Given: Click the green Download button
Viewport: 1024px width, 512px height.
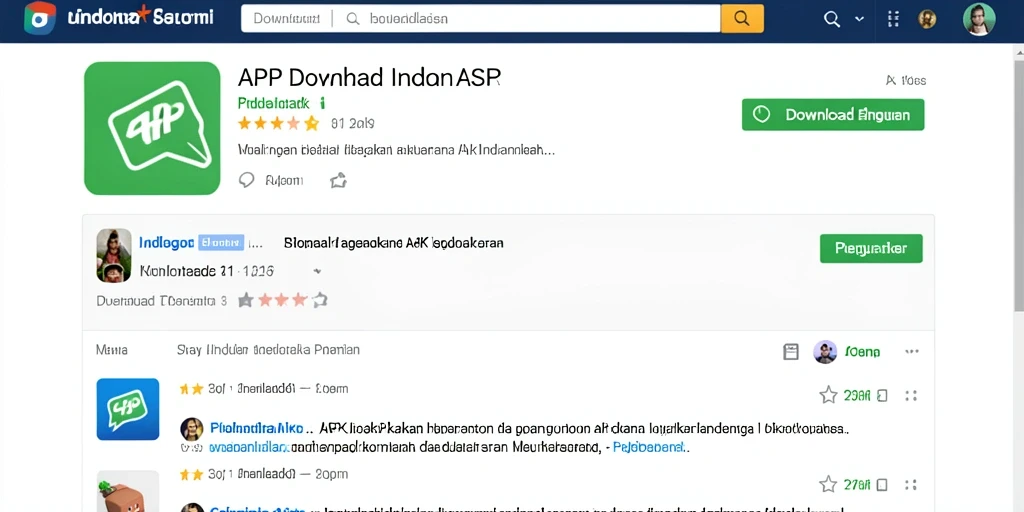Looking at the screenshot, I should click(x=833, y=115).
